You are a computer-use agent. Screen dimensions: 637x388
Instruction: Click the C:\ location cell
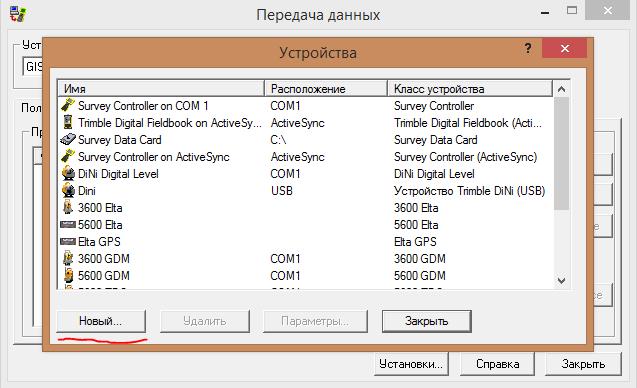tap(278, 140)
